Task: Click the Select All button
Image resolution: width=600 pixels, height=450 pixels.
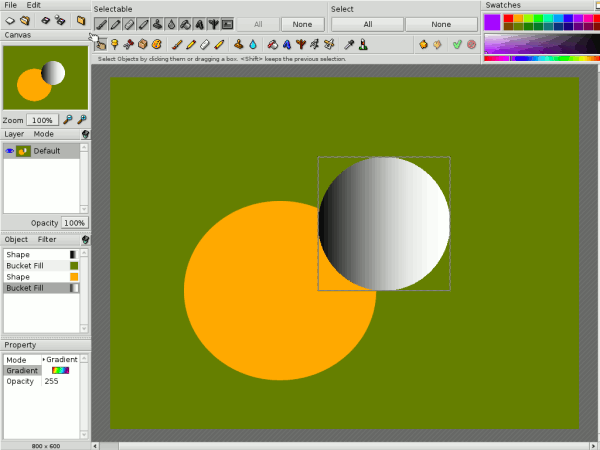Action: point(367,23)
